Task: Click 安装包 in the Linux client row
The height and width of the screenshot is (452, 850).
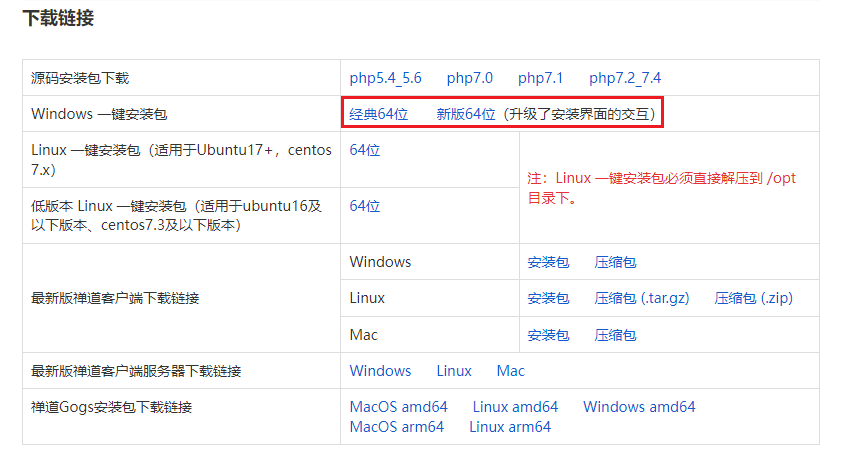Action: (x=548, y=298)
